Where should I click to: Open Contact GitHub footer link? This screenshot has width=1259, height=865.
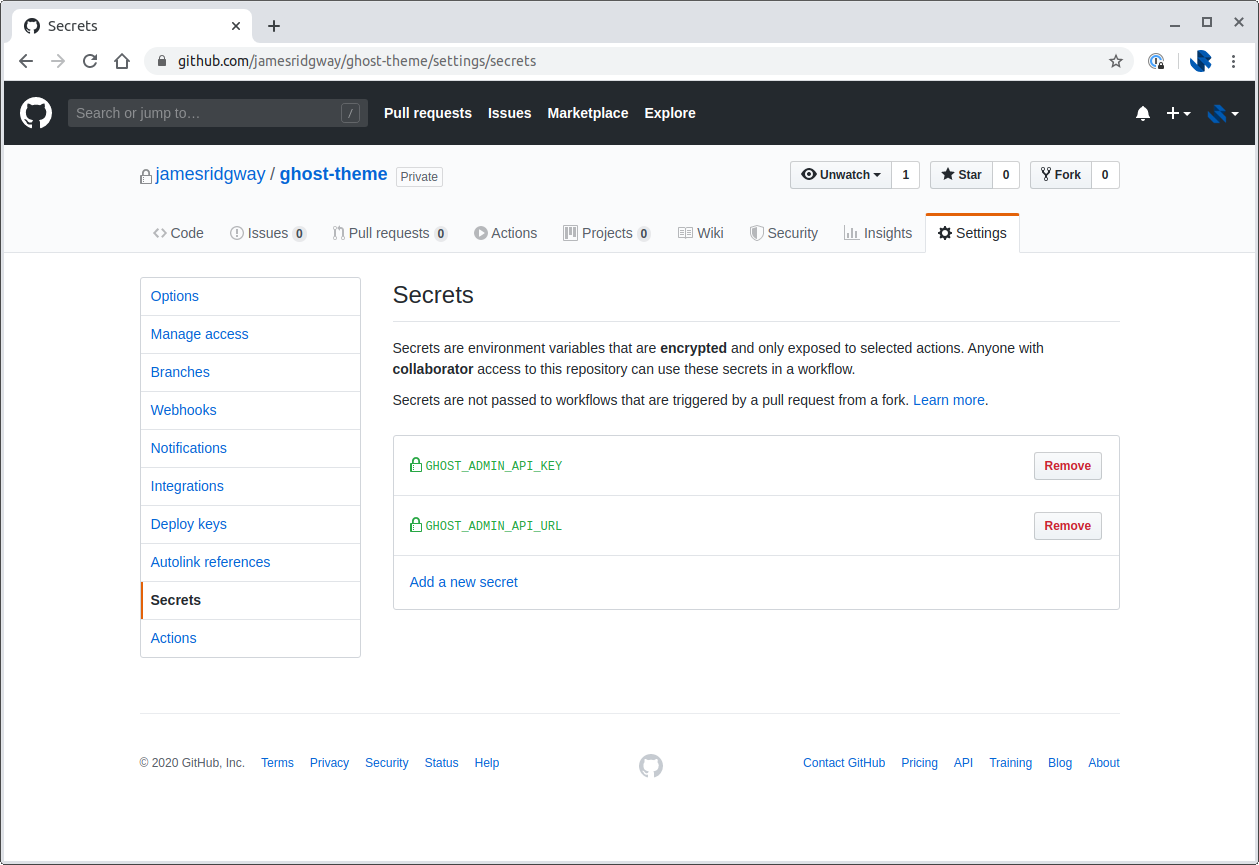click(844, 763)
